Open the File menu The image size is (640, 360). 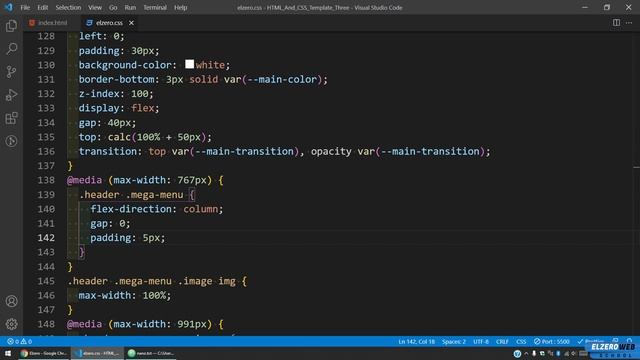click(x=25, y=7)
